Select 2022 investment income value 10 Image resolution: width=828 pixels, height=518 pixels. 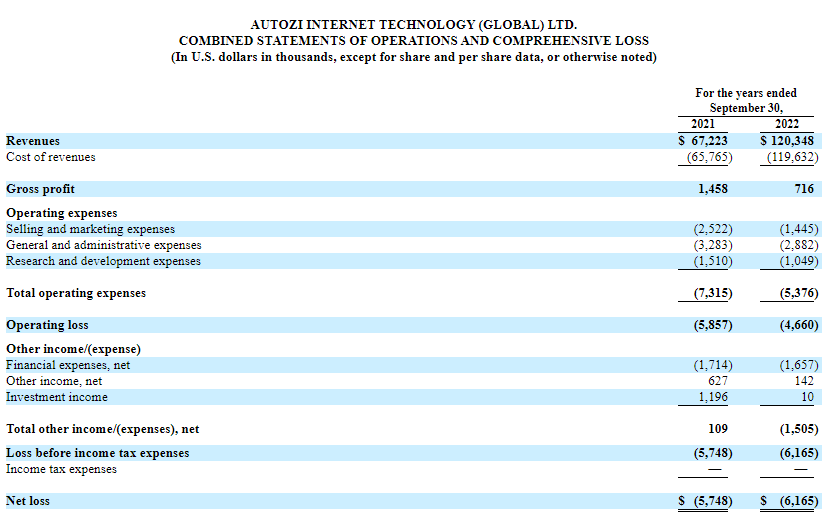(807, 397)
